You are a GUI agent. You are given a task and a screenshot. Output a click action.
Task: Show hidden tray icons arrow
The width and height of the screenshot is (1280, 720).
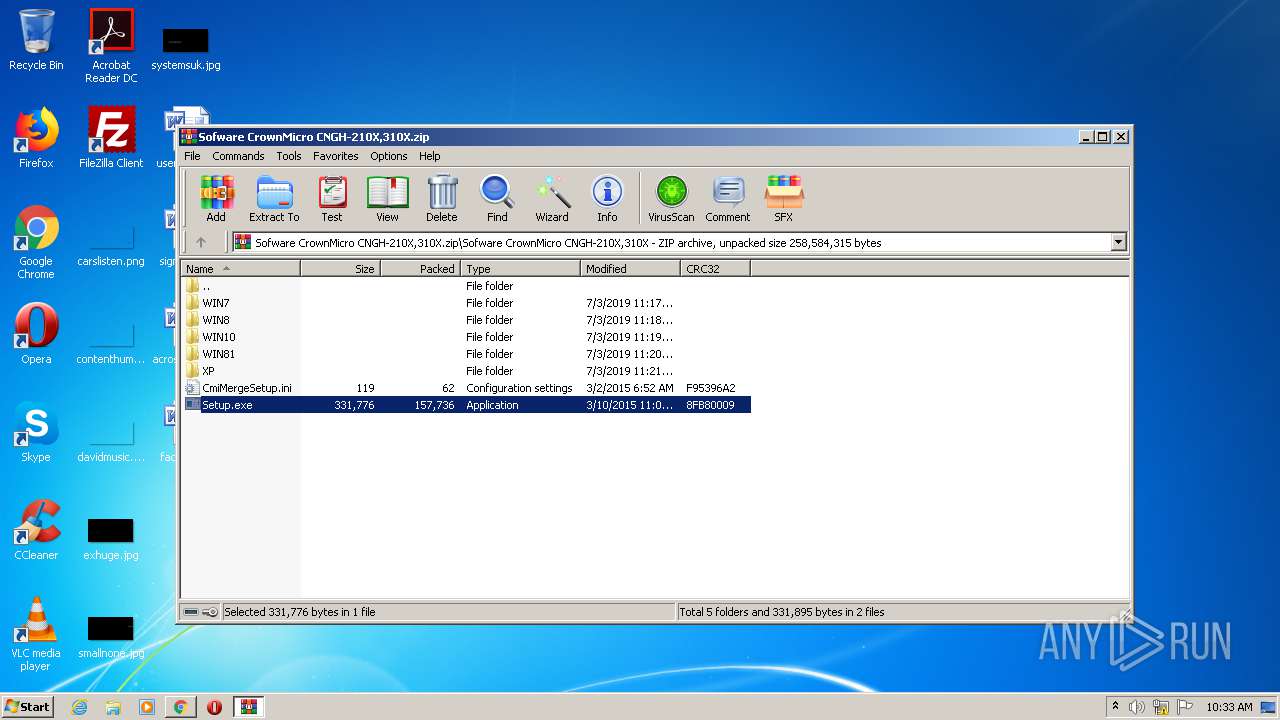(x=1115, y=706)
